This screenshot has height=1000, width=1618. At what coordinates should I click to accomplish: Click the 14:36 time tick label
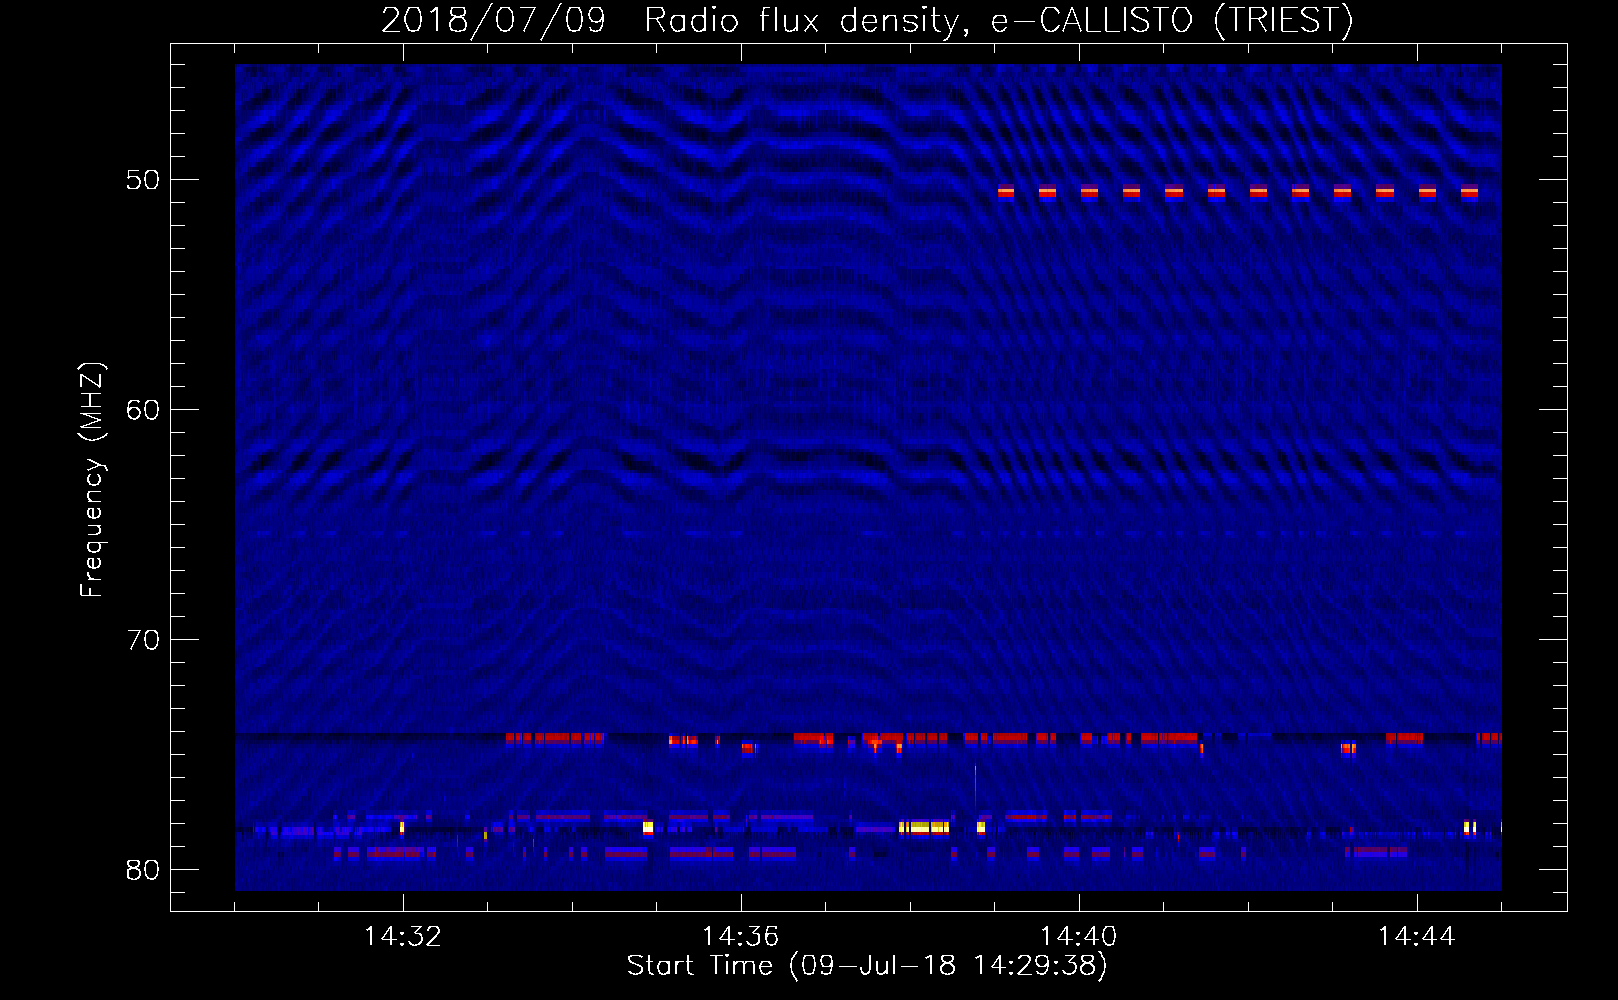740,936
